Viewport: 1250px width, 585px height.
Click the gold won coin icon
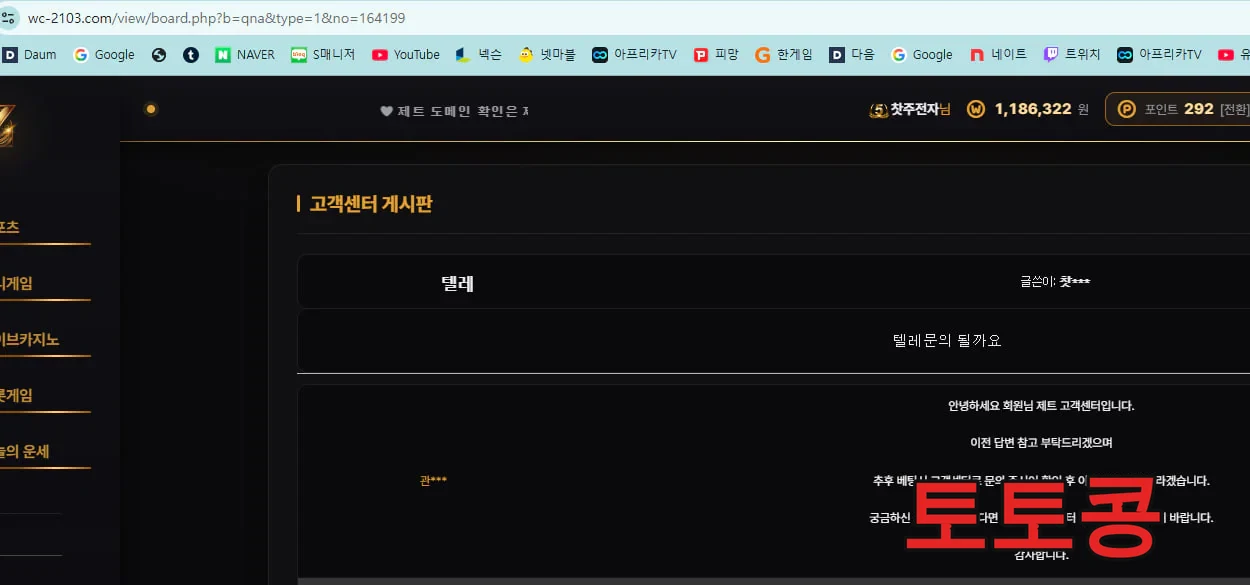[976, 109]
